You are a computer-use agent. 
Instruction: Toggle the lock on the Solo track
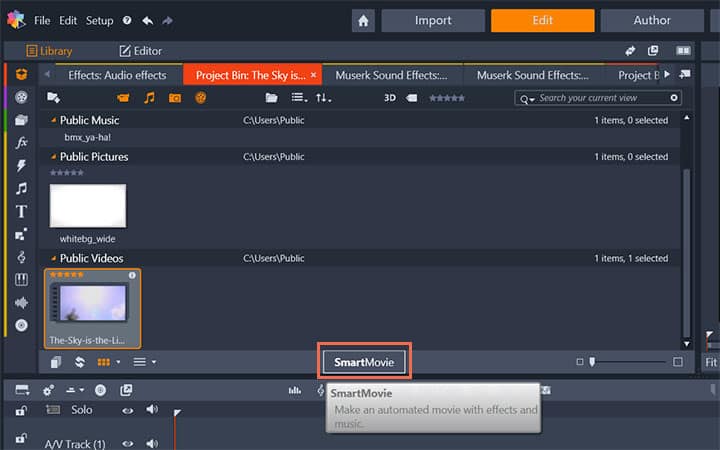click(x=21, y=410)
